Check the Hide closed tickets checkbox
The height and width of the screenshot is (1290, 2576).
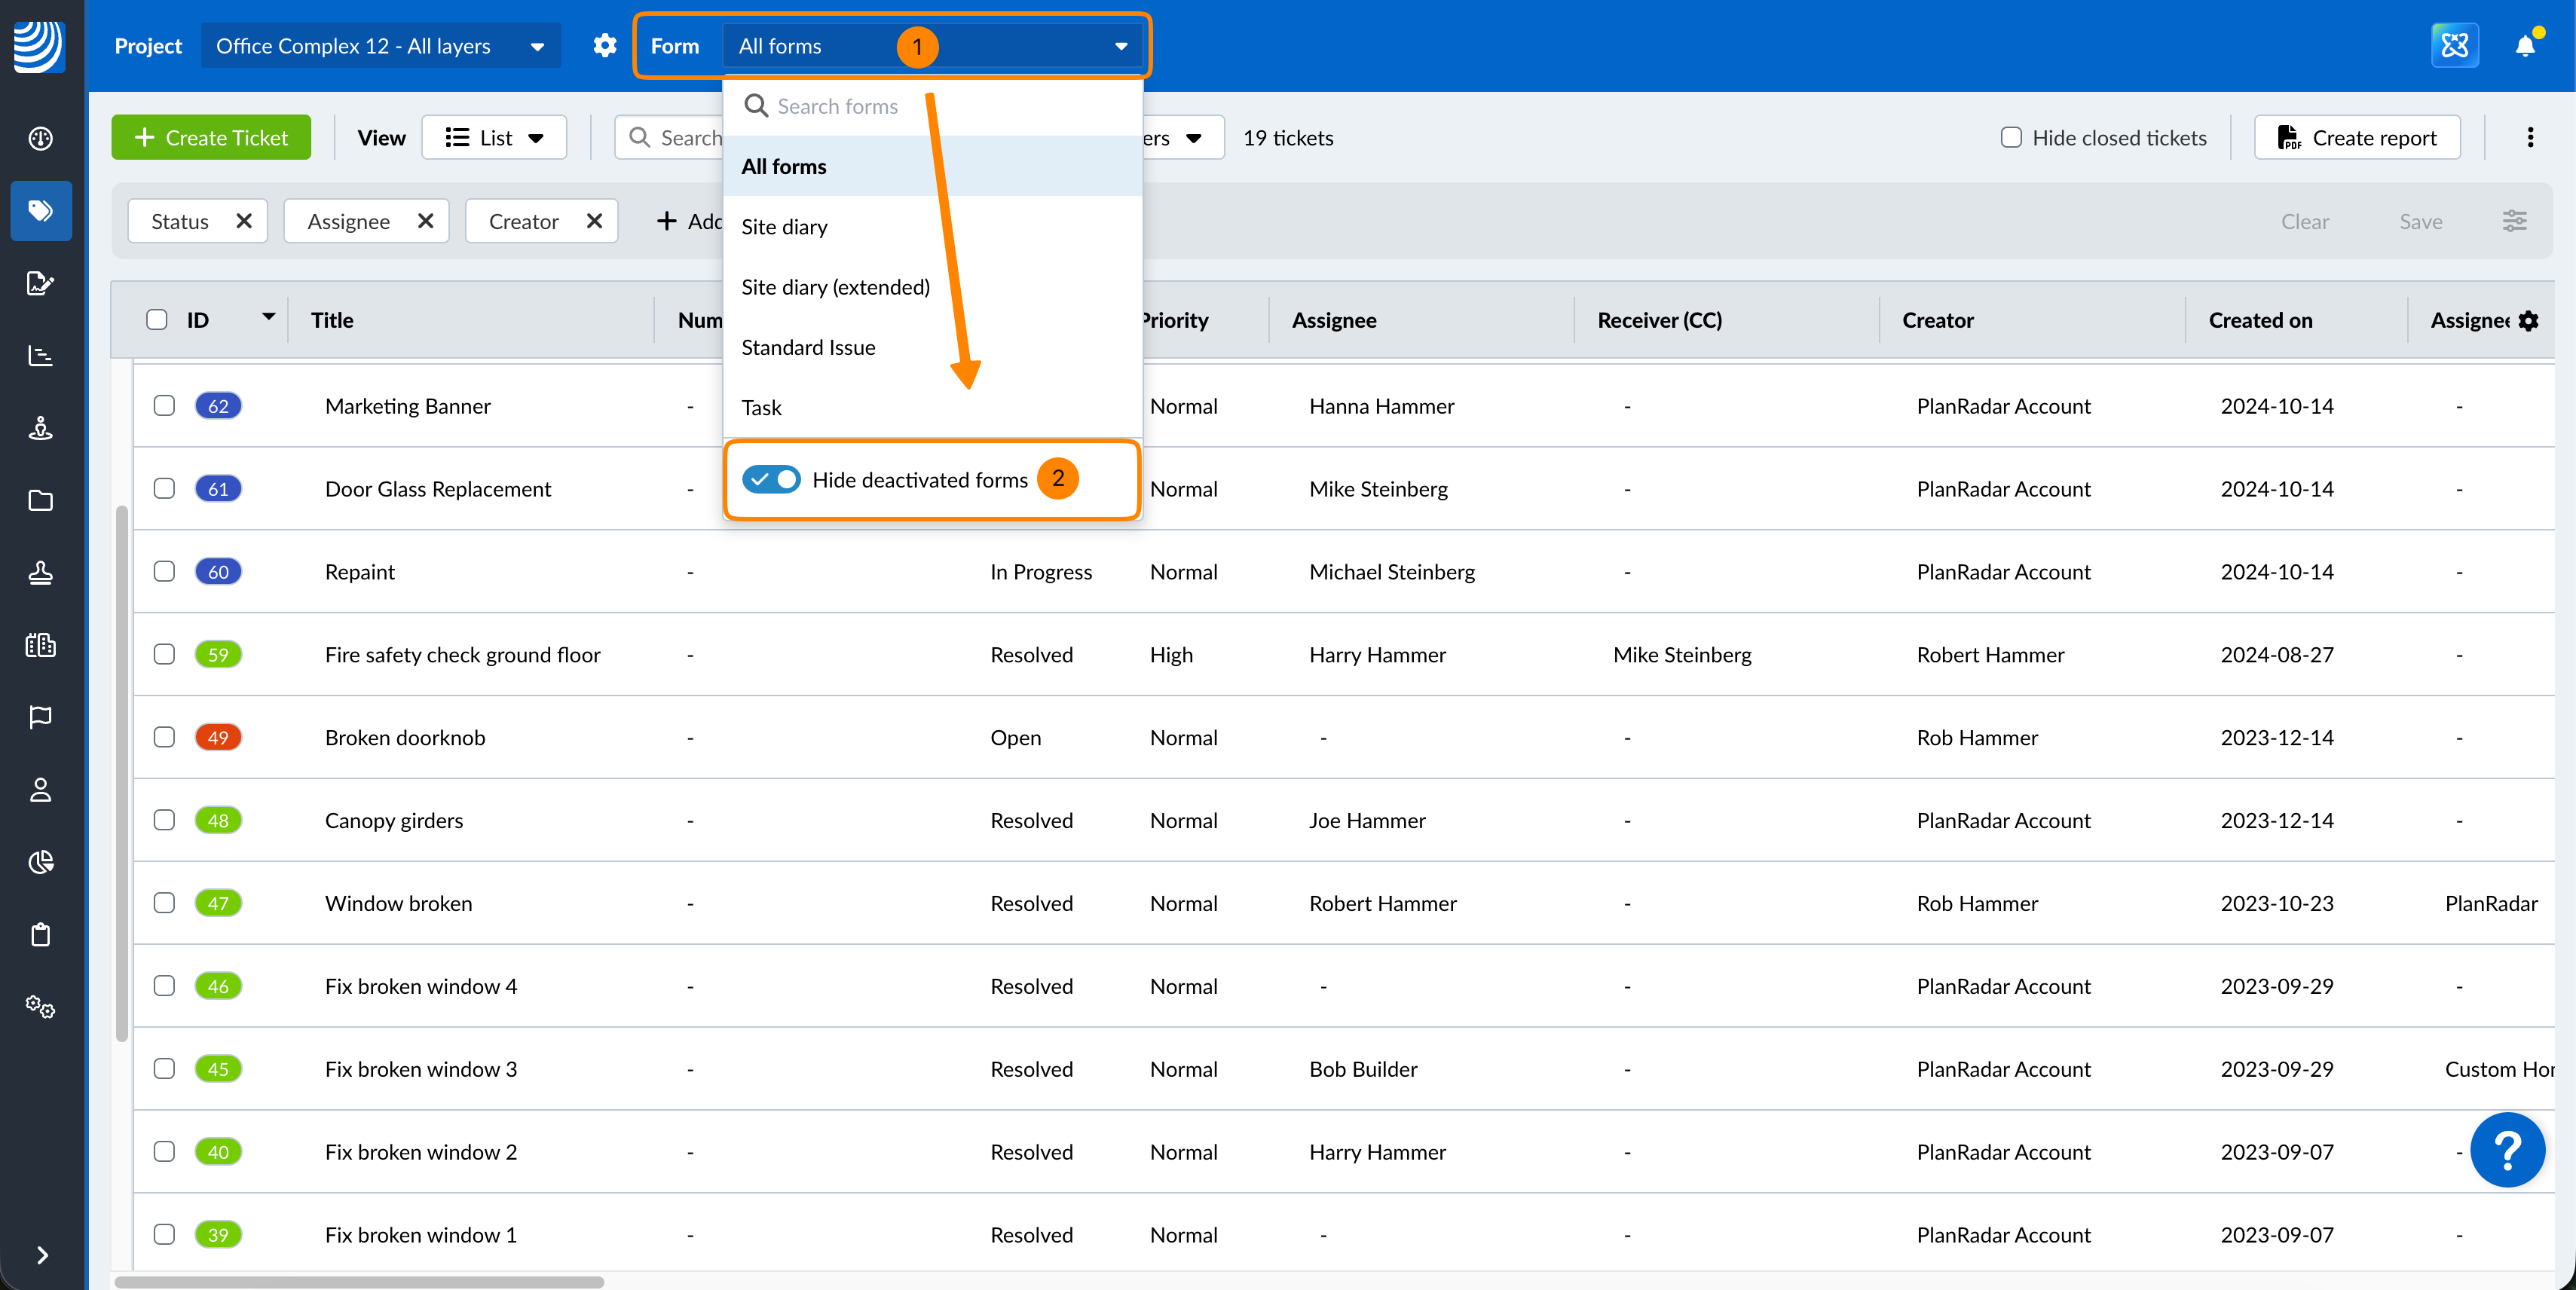(2011, 138)
